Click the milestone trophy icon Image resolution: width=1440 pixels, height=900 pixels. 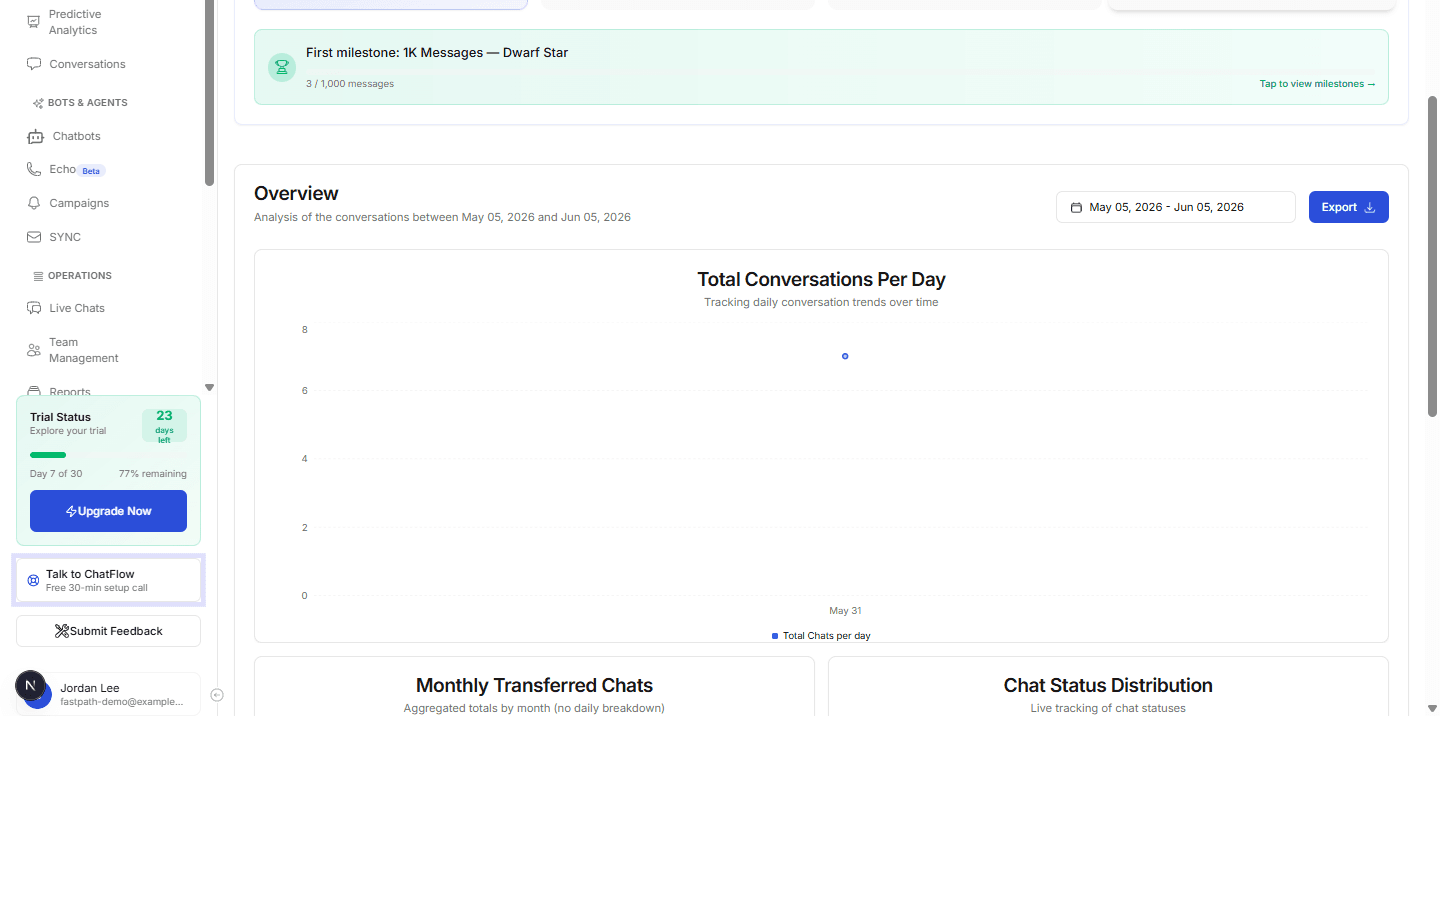tap(282, 67)
